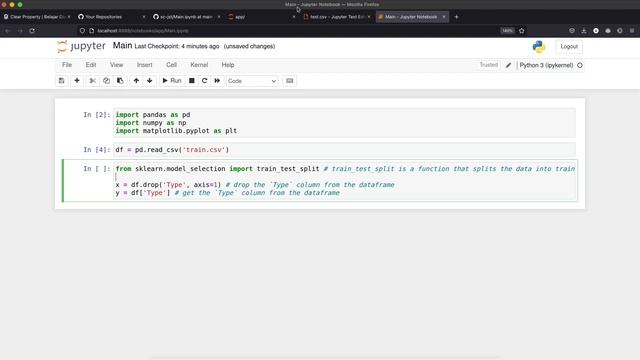The height and width of the screenshot is (360, 640).
Task: Click the Last Checkpoint status text
Action: pyautogui.click(x=177, y=47)
